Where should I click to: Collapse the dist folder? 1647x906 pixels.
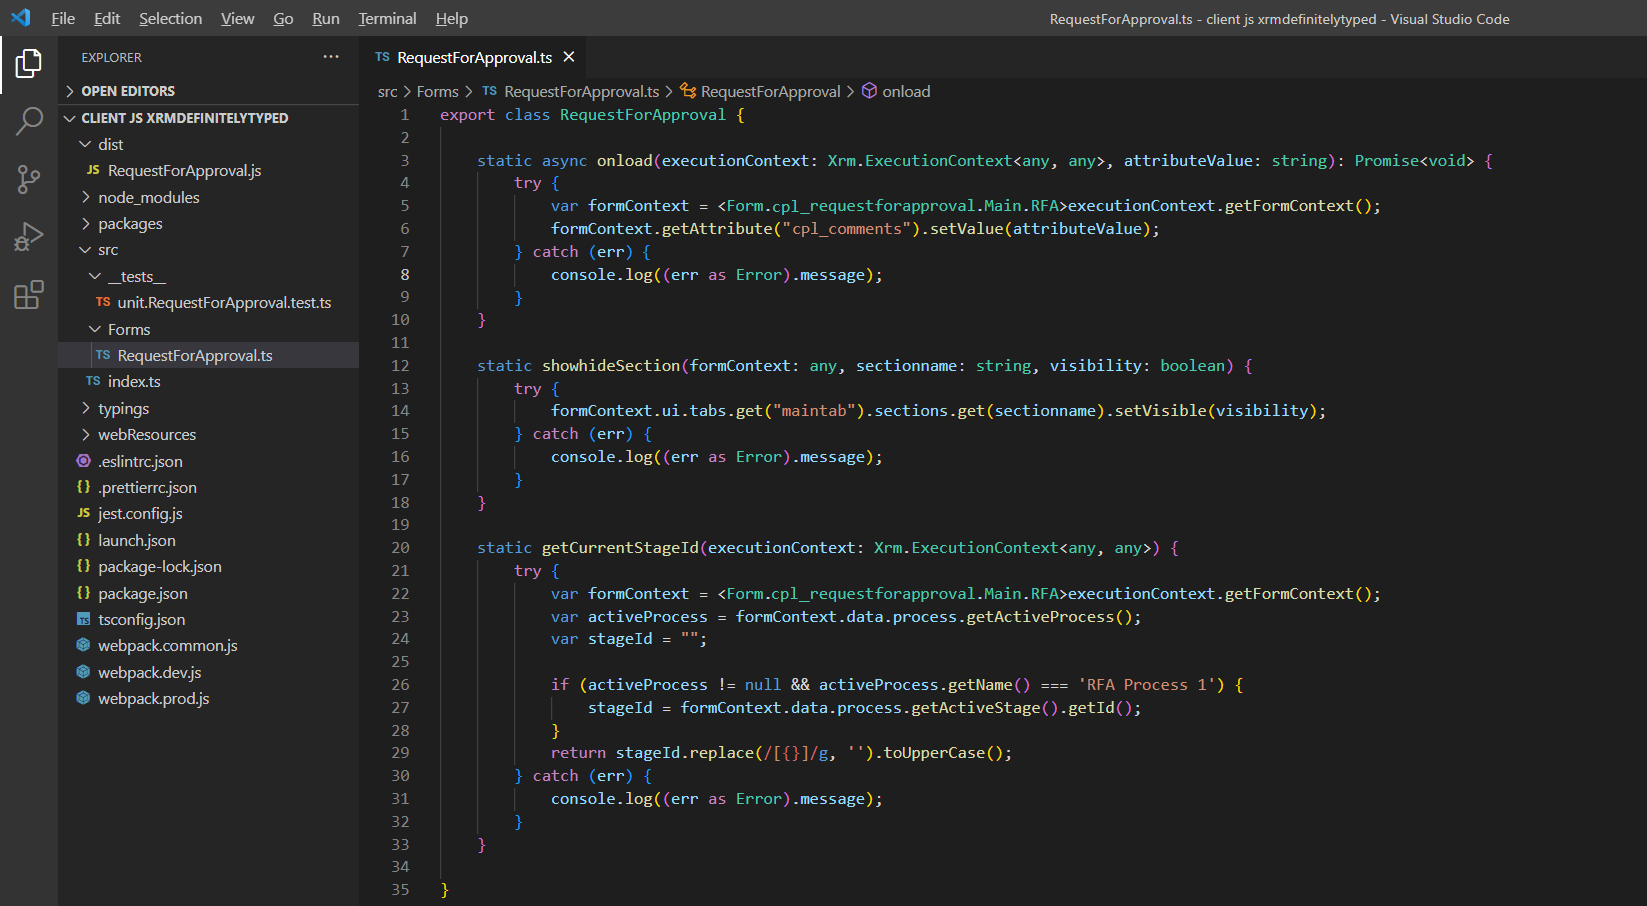click(x=110, y=144)
